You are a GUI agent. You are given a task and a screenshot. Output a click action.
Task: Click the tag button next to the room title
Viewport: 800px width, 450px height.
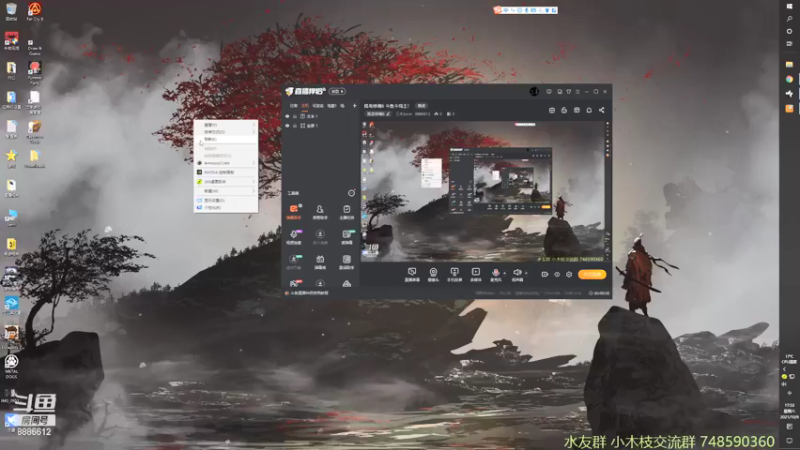click(421, 106)
